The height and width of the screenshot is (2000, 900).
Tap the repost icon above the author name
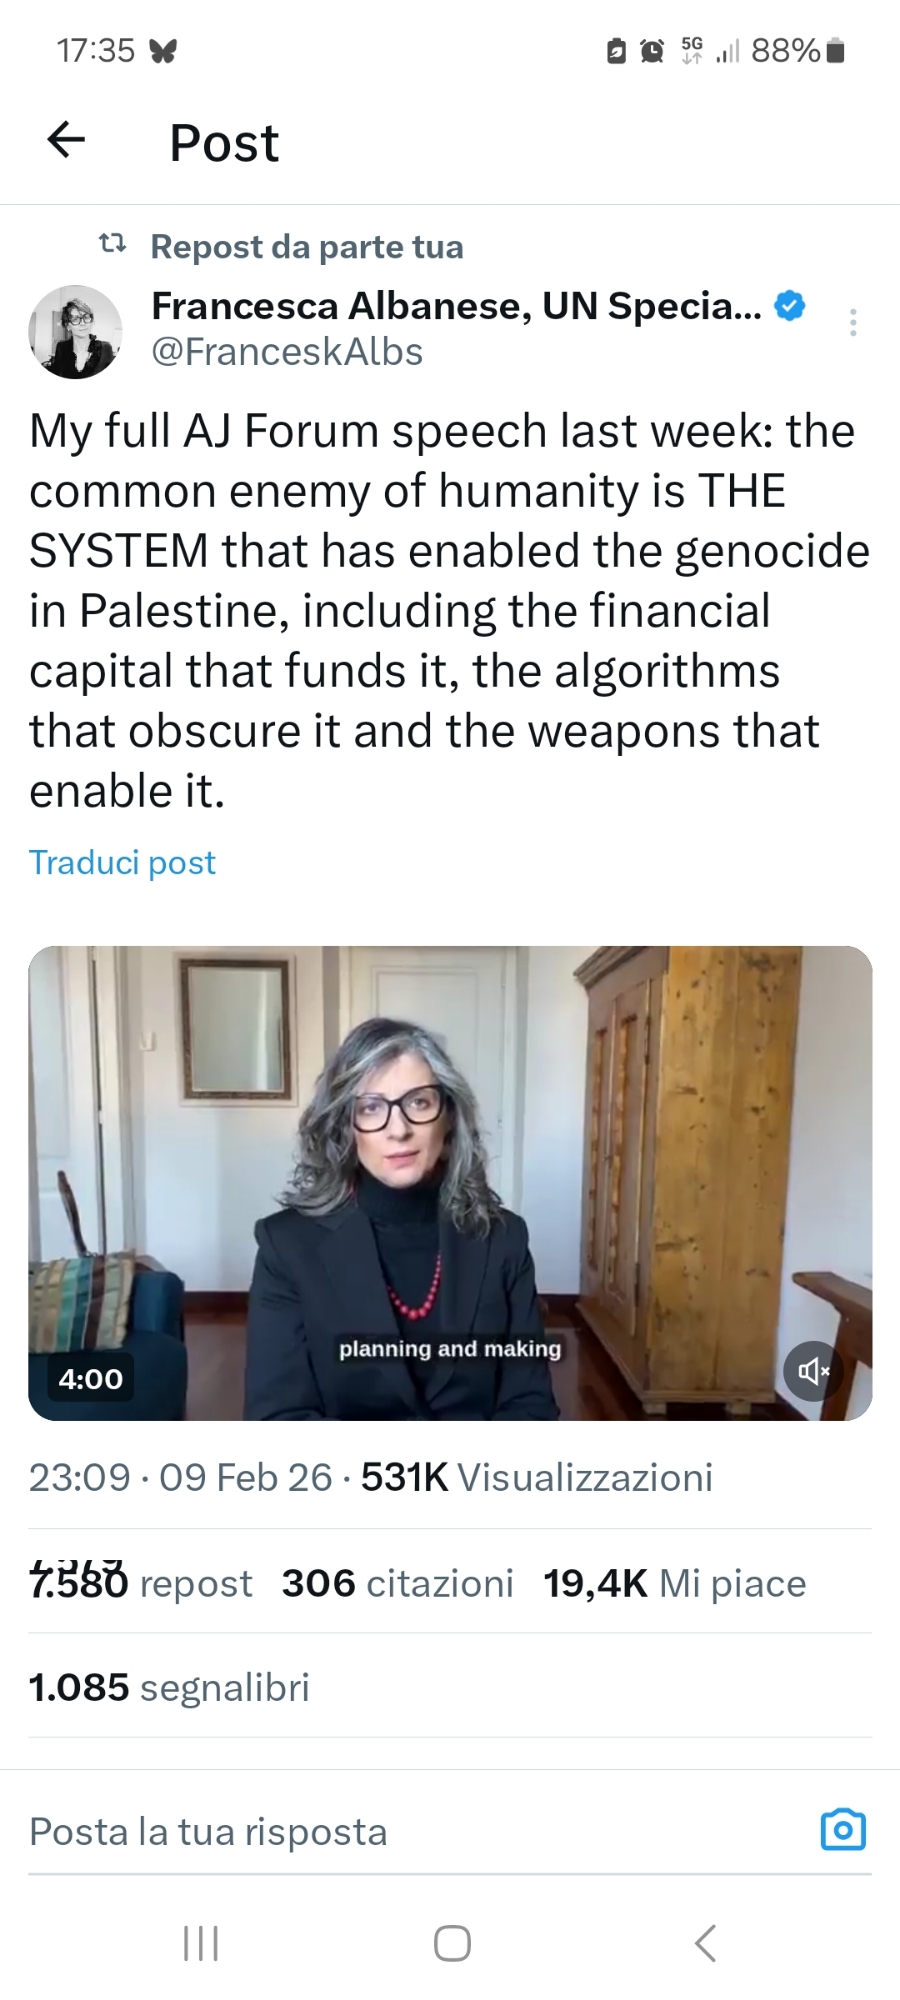tap(112, 243)
